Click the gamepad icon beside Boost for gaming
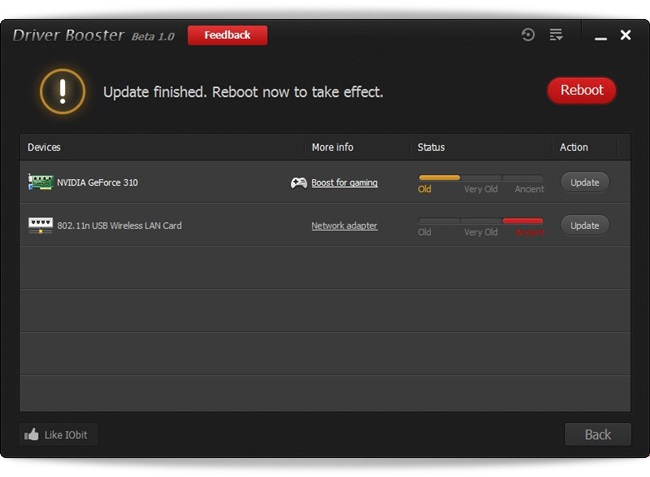Screen dimensions: 650x477 298,182
